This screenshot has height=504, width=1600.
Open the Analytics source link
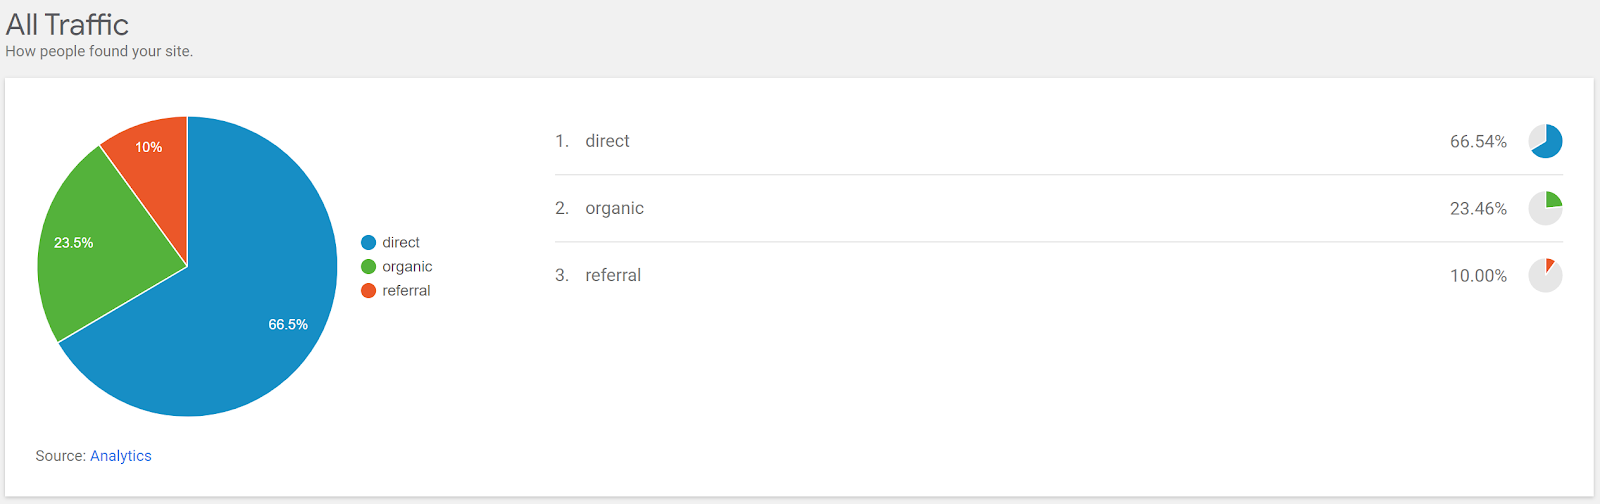click(x=121, y=456)
